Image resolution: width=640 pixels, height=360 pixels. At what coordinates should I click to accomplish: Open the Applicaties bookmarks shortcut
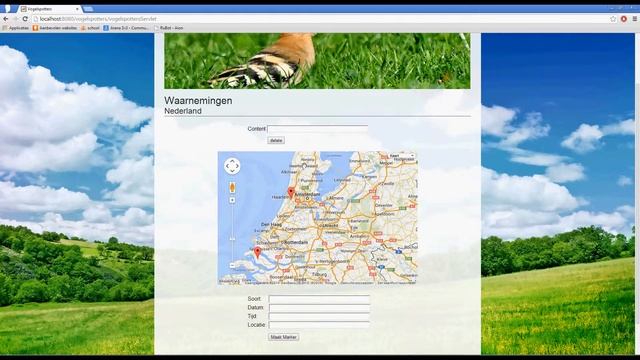pyautogui.click(x=16, y=28)
